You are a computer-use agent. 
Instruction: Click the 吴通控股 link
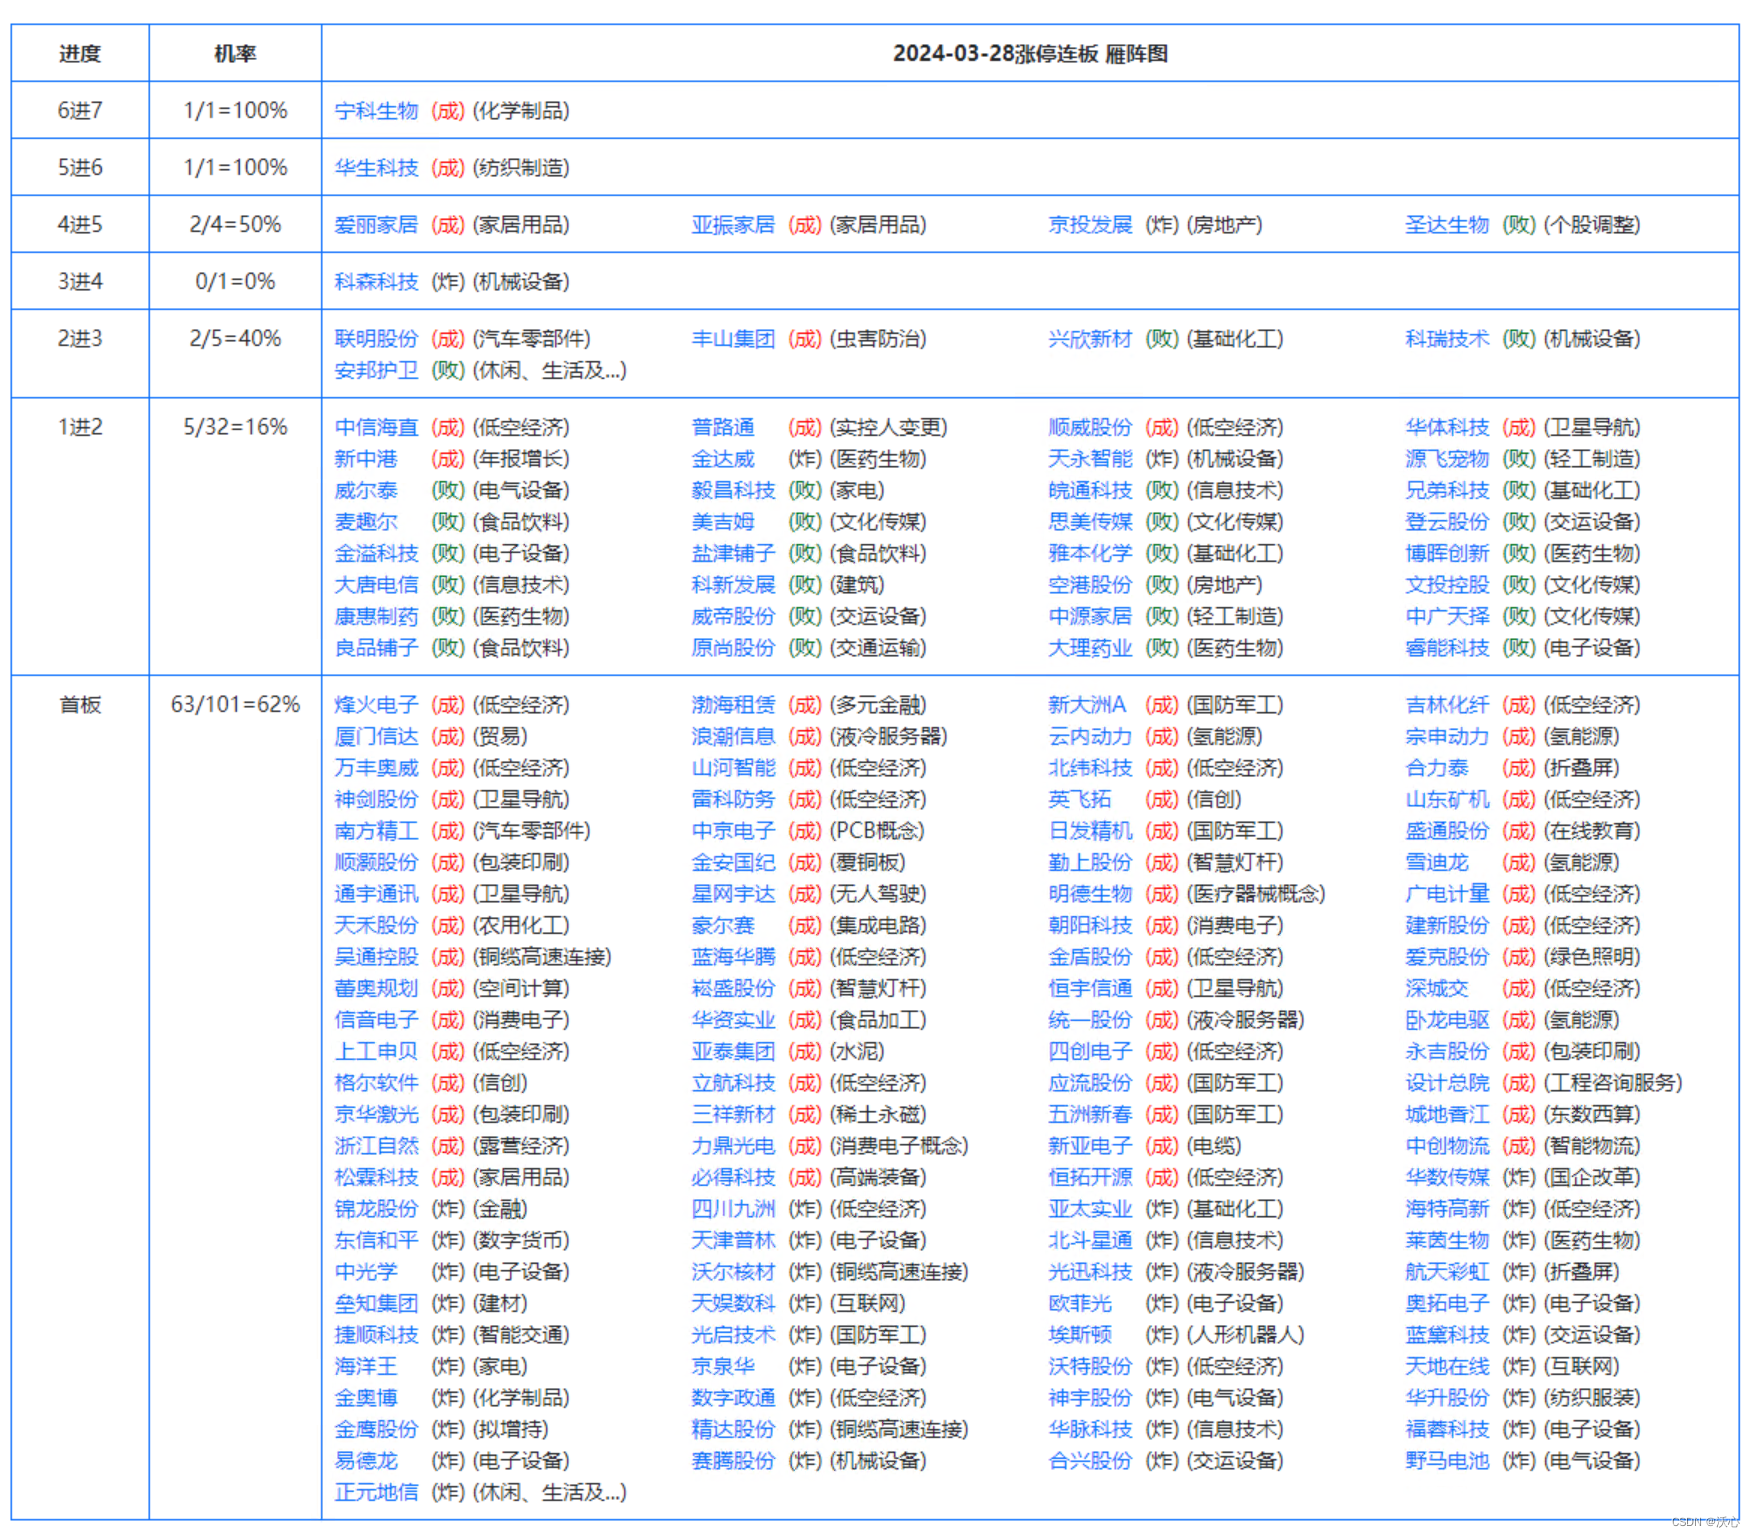pyautogui.click(x=376, y=957)
